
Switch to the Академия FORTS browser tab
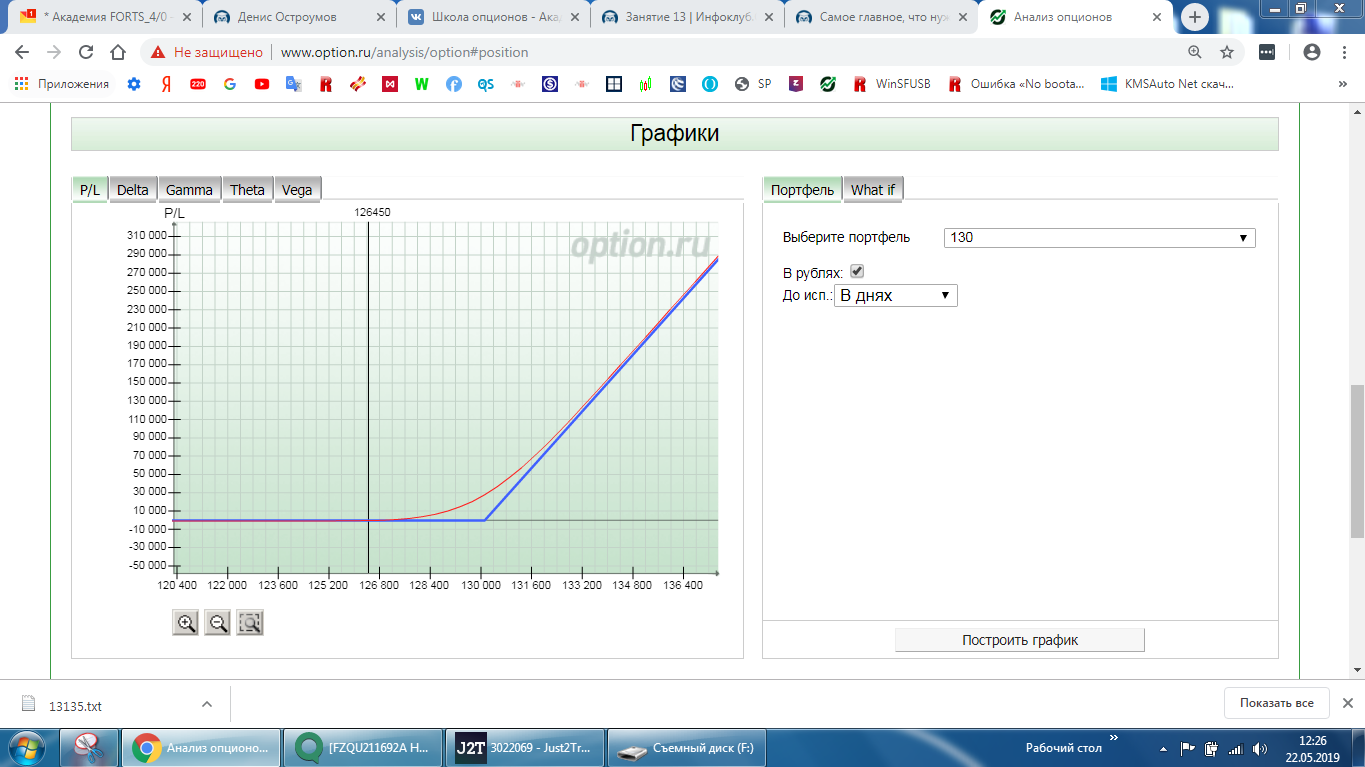104,17
